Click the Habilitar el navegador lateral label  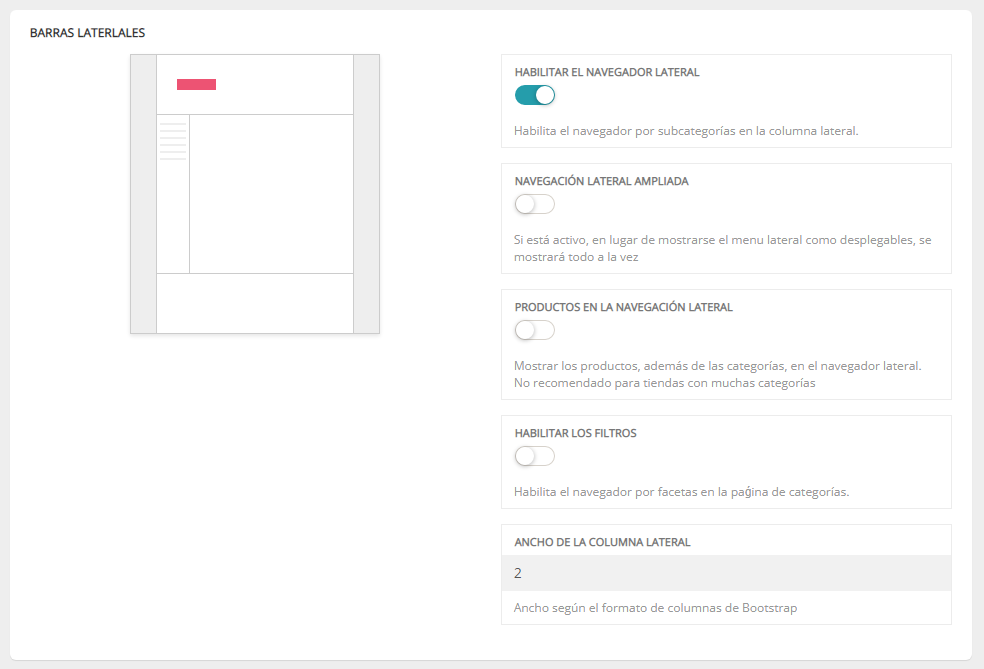coord(606,73)
